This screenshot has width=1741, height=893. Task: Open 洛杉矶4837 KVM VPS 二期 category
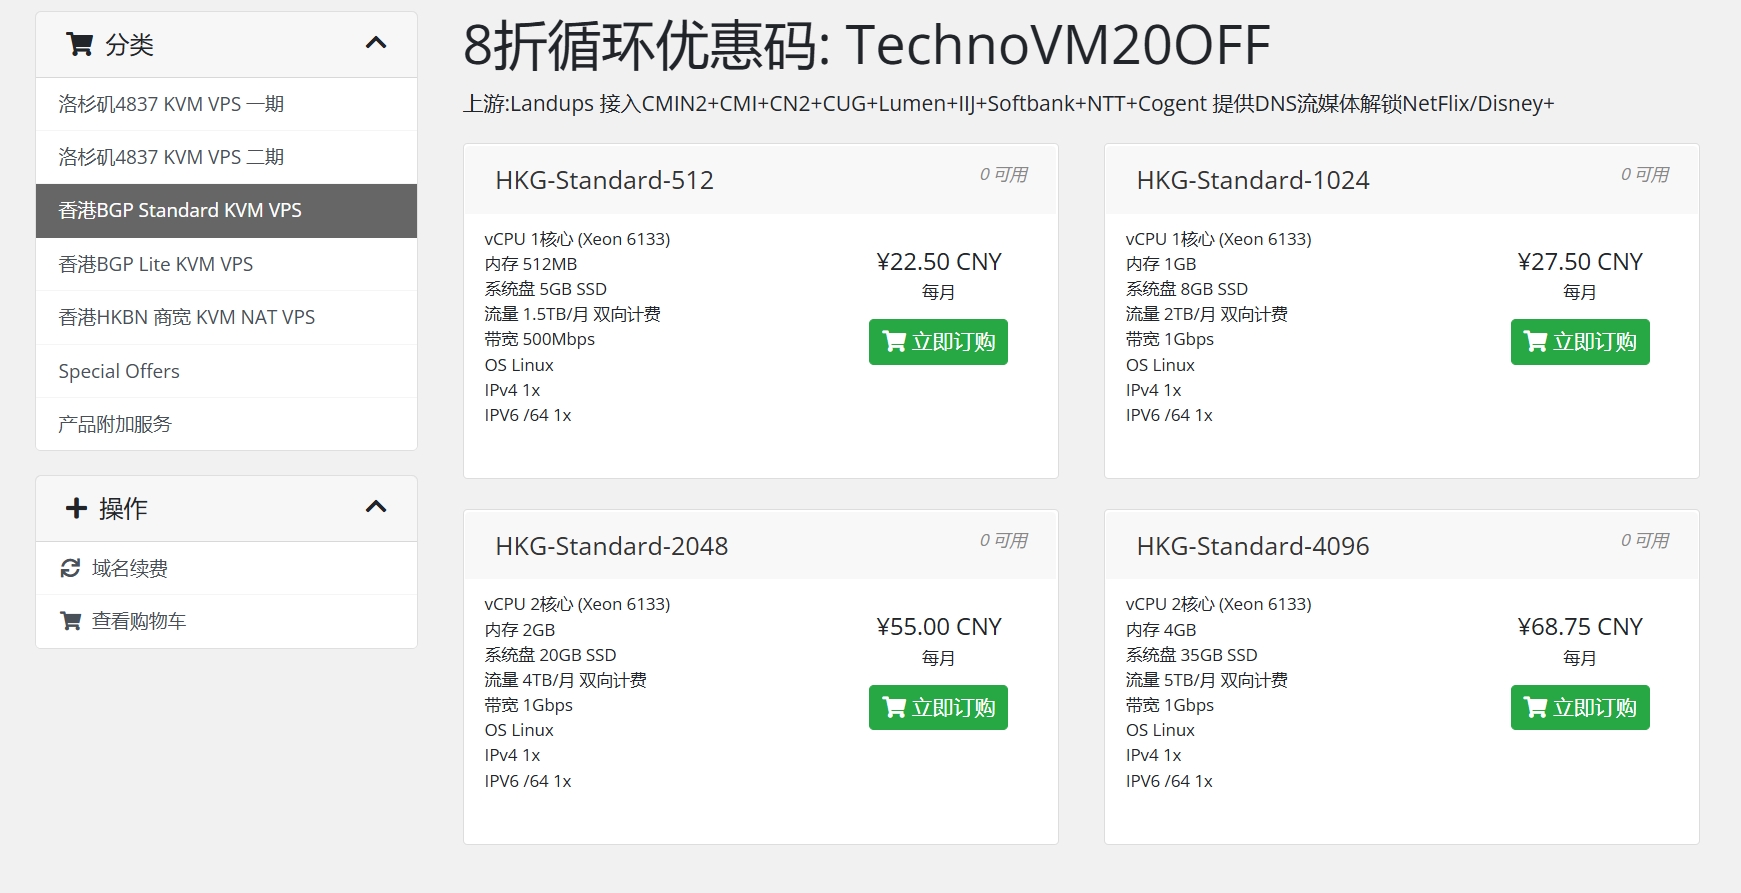click(171, 157)
